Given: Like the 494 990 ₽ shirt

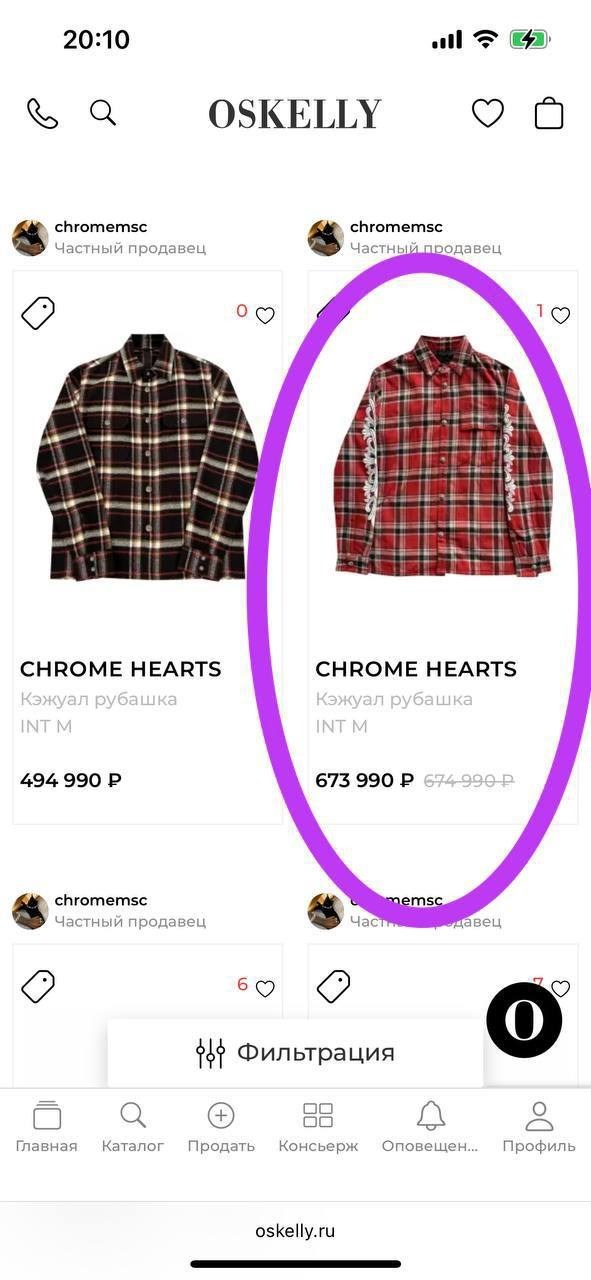Looking at the screenshot, I should coord(265,315).
